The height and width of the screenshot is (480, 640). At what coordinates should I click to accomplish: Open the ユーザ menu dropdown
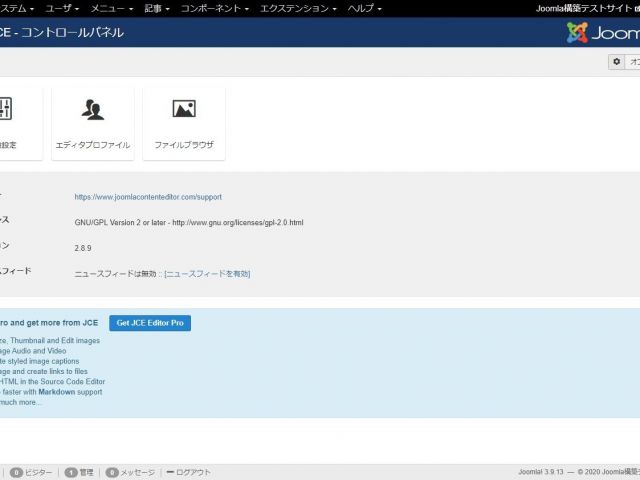(x=62, y=8)
